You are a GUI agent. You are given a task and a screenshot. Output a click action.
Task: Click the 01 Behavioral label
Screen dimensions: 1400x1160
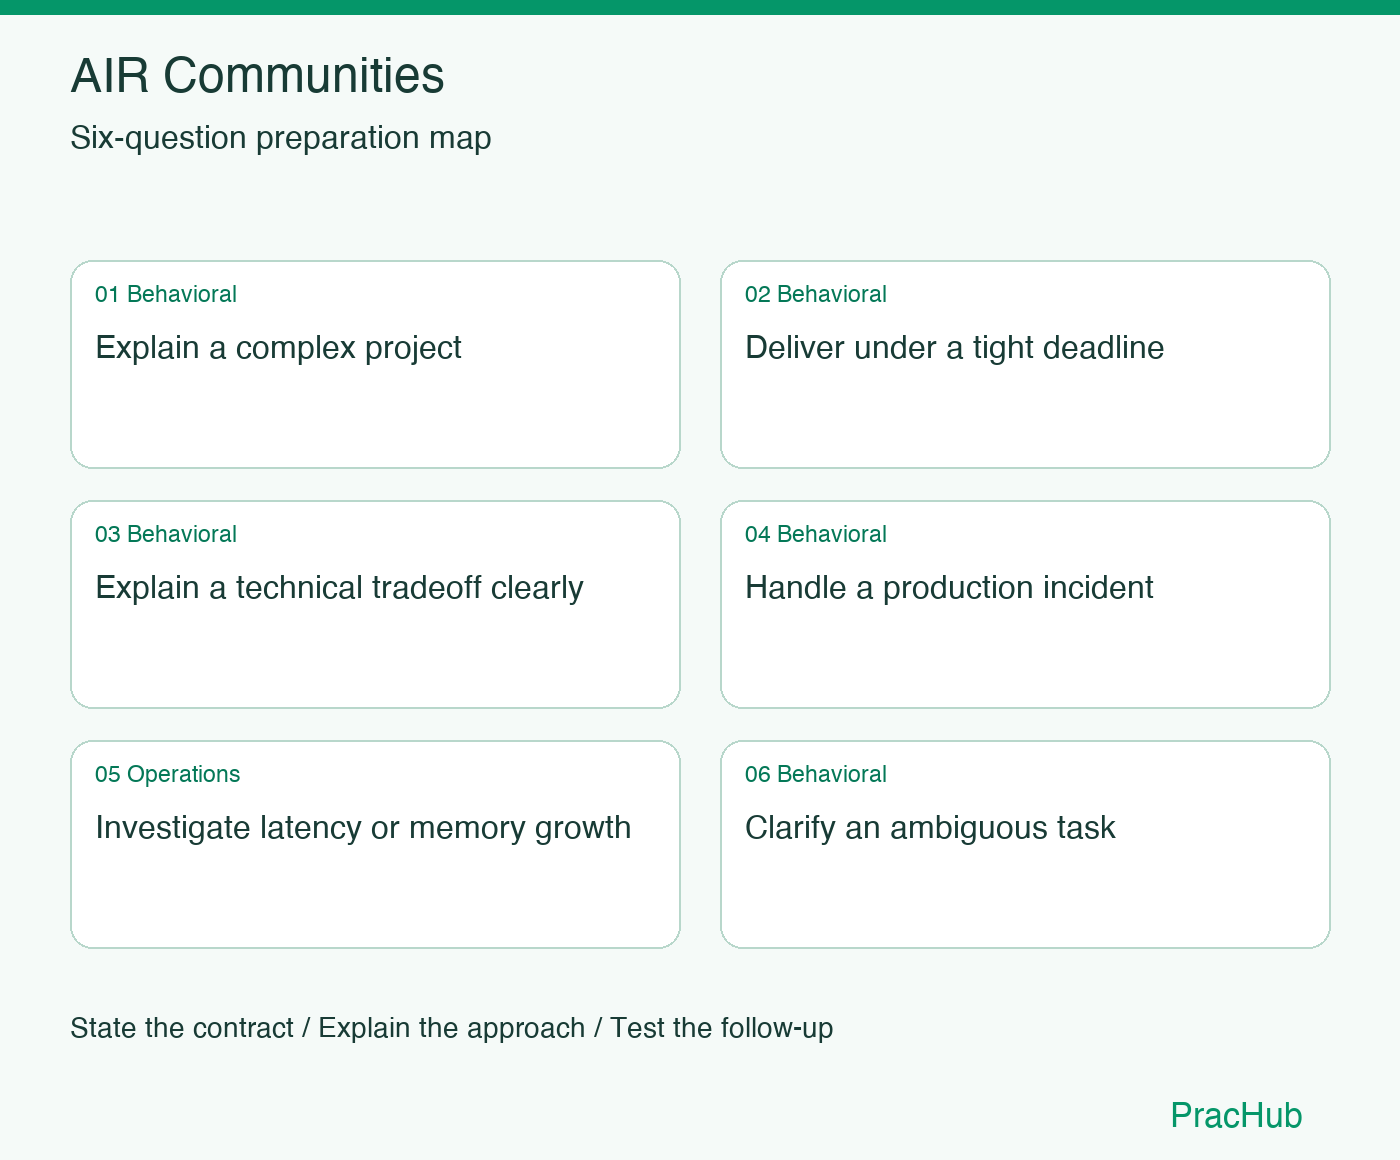tap(166, 294)
